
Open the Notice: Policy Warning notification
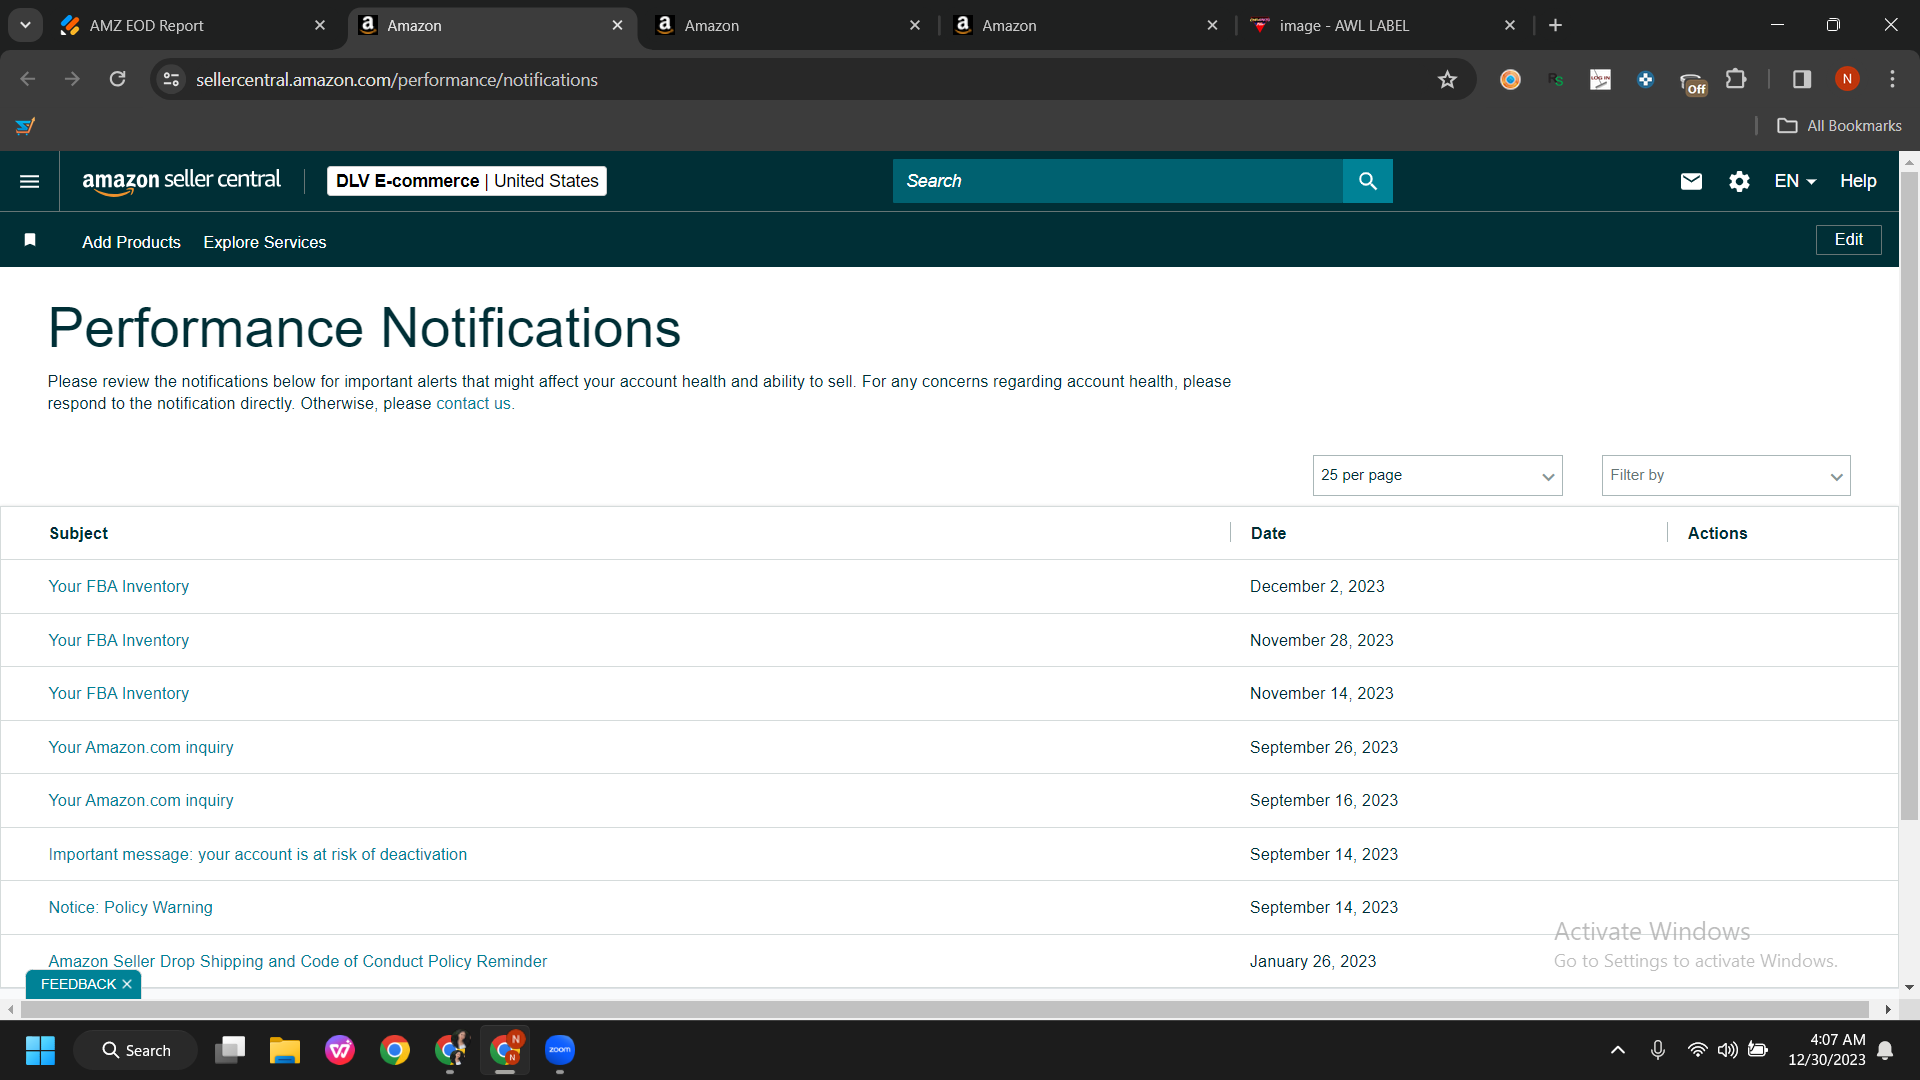point(130,907)
